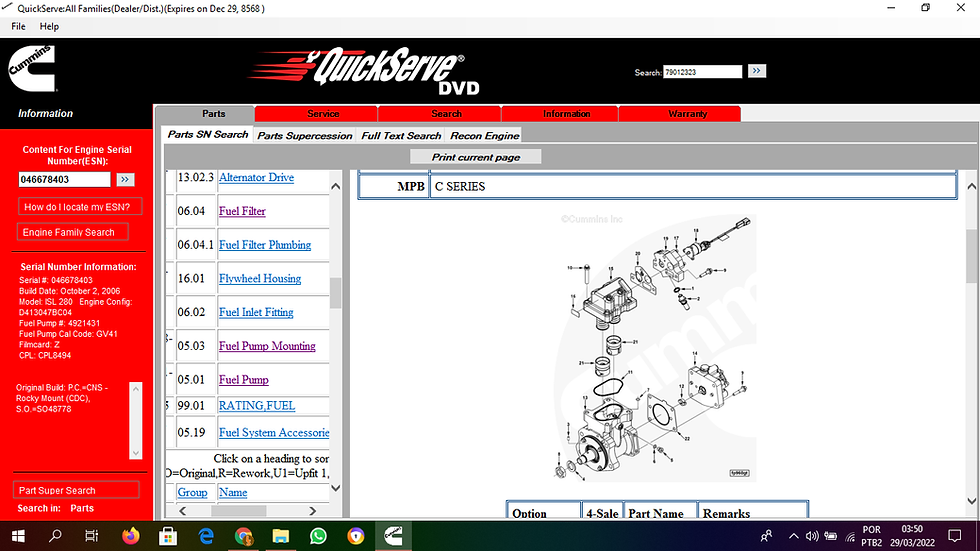Switch to the Service tab
The image size is (980, 551).
(x=316, y=114)
